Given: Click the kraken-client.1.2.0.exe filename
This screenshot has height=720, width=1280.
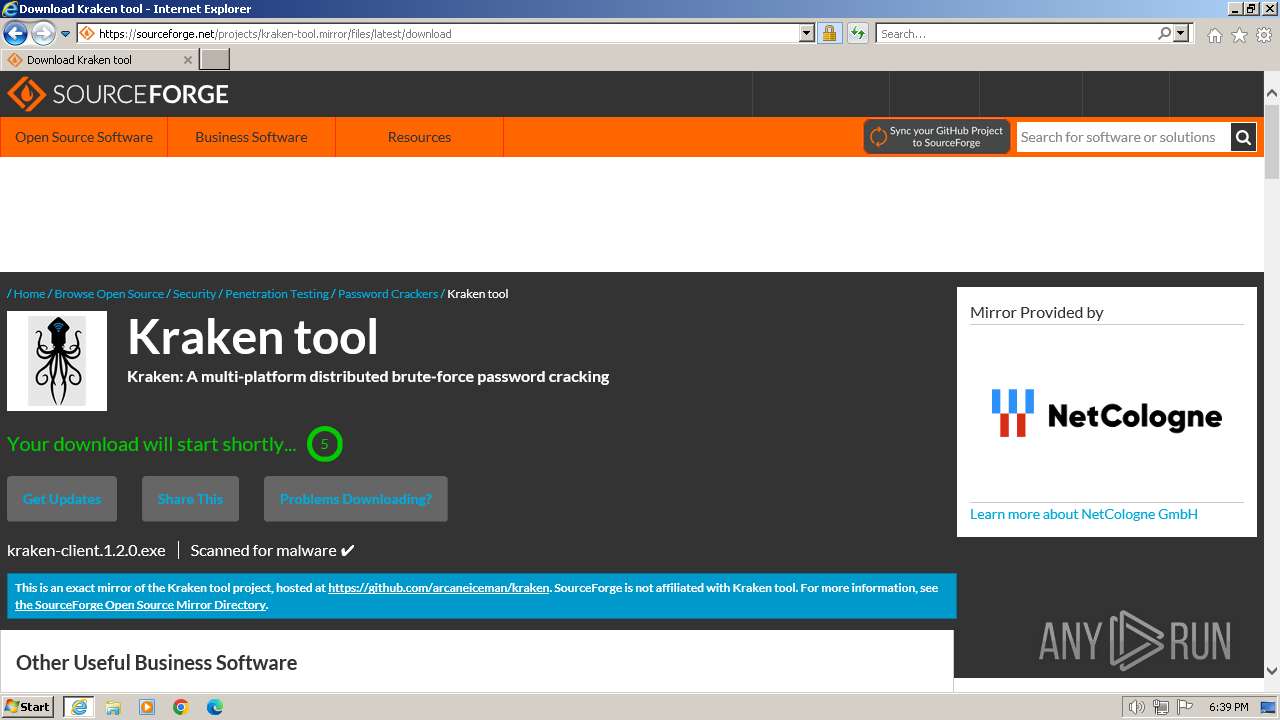Looking at the screenshot, I should 86,550.
